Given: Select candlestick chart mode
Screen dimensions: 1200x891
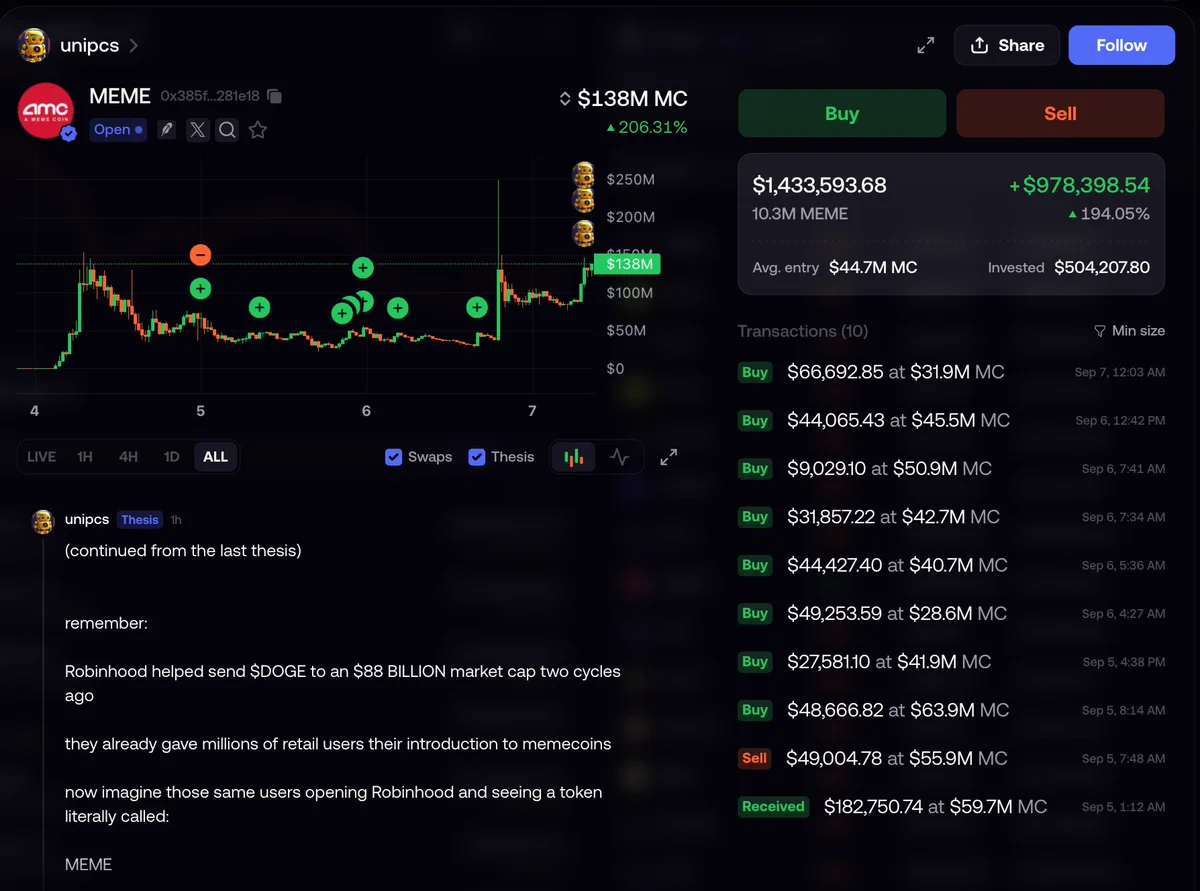Looking at the screenshot, I should pos(574,457).
